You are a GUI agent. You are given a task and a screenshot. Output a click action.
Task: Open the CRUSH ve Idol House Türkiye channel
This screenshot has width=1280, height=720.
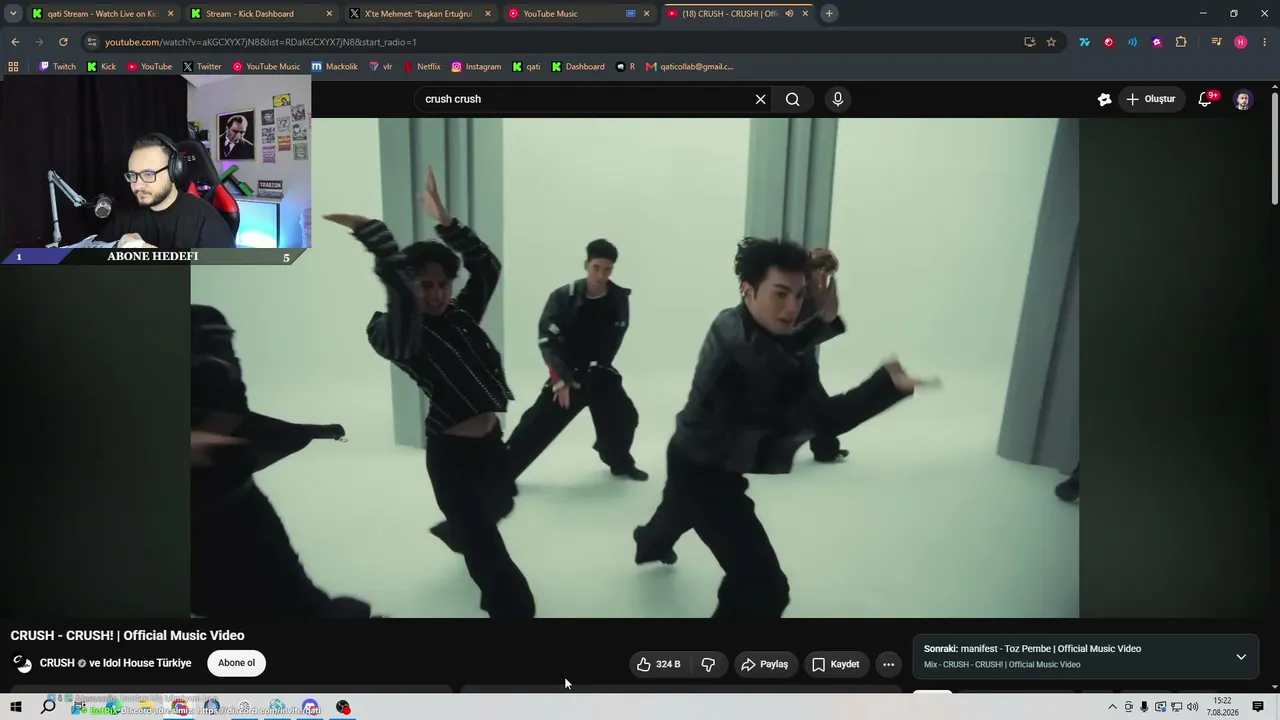click(x=115, y=663)
